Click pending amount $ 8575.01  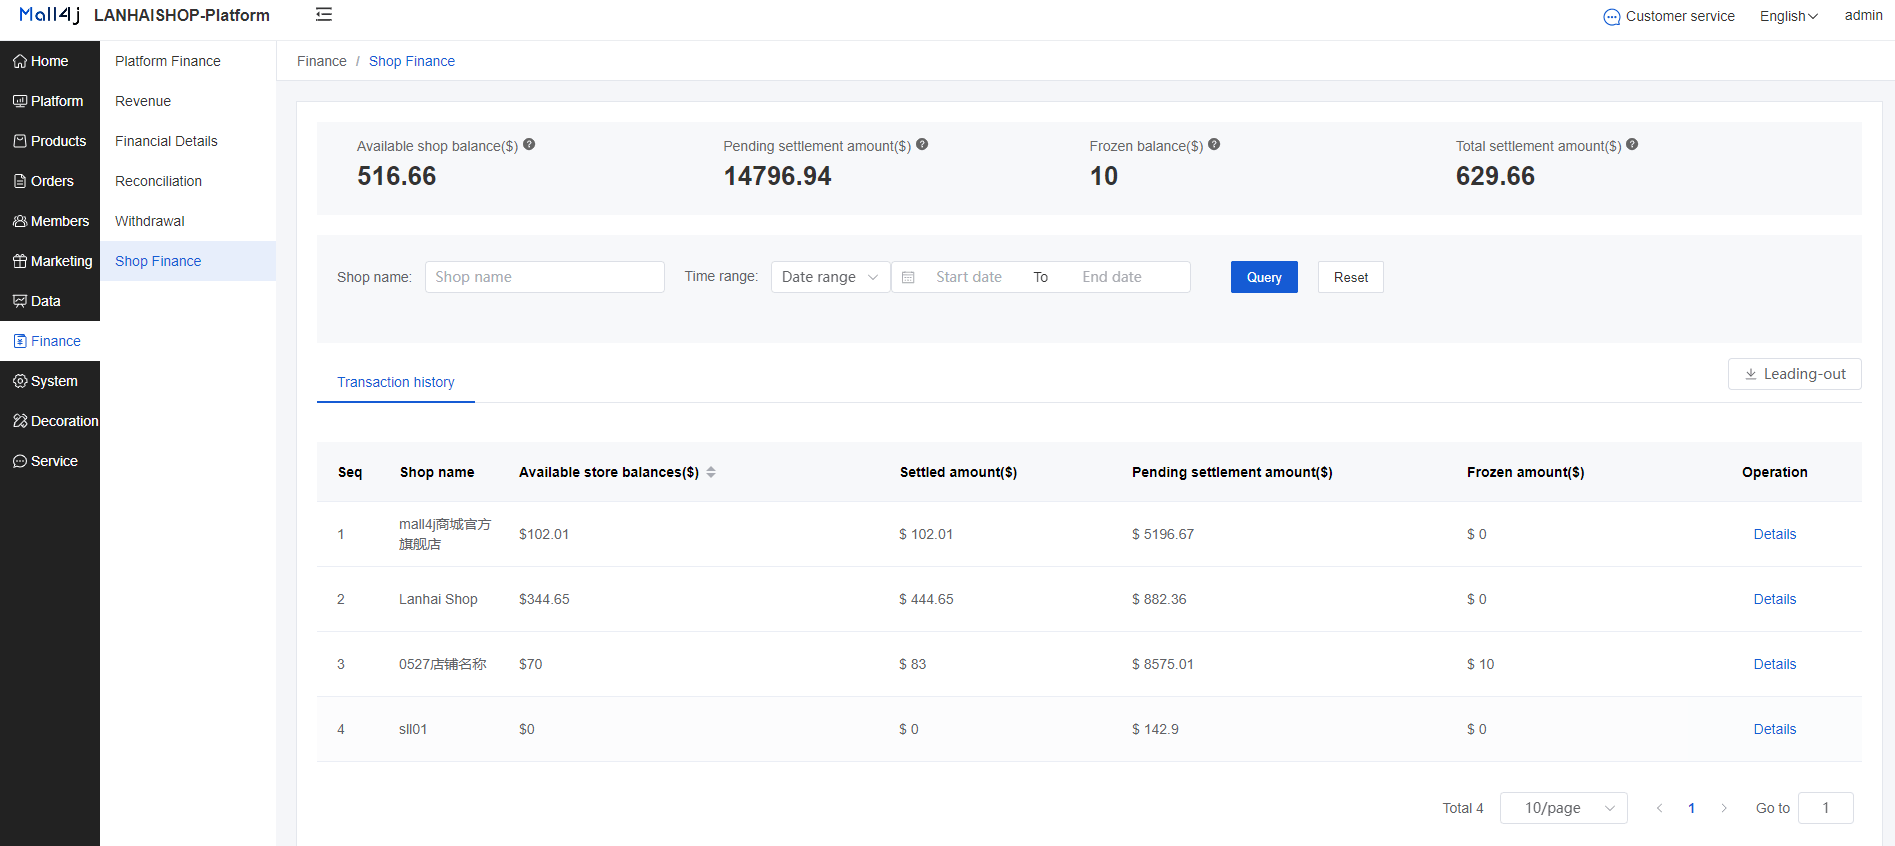coord(1163,664)
